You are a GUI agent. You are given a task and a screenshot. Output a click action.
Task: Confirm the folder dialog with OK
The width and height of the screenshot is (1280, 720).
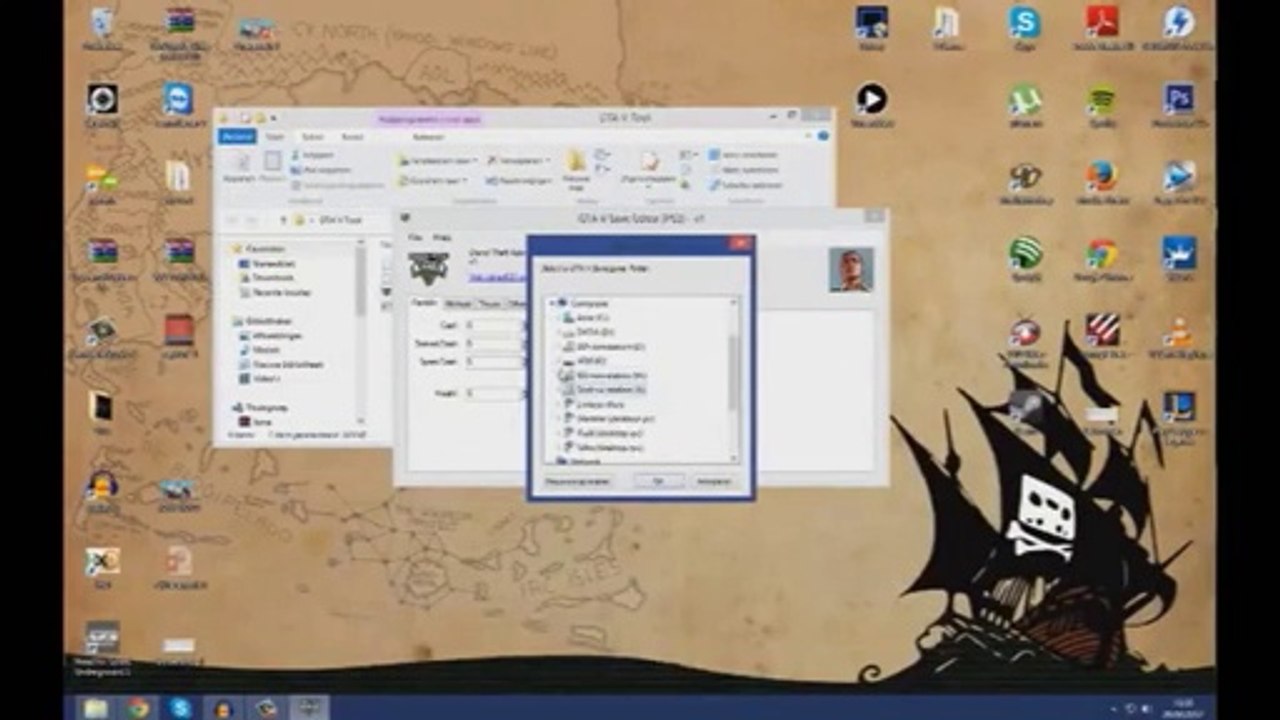click(659, 481)
